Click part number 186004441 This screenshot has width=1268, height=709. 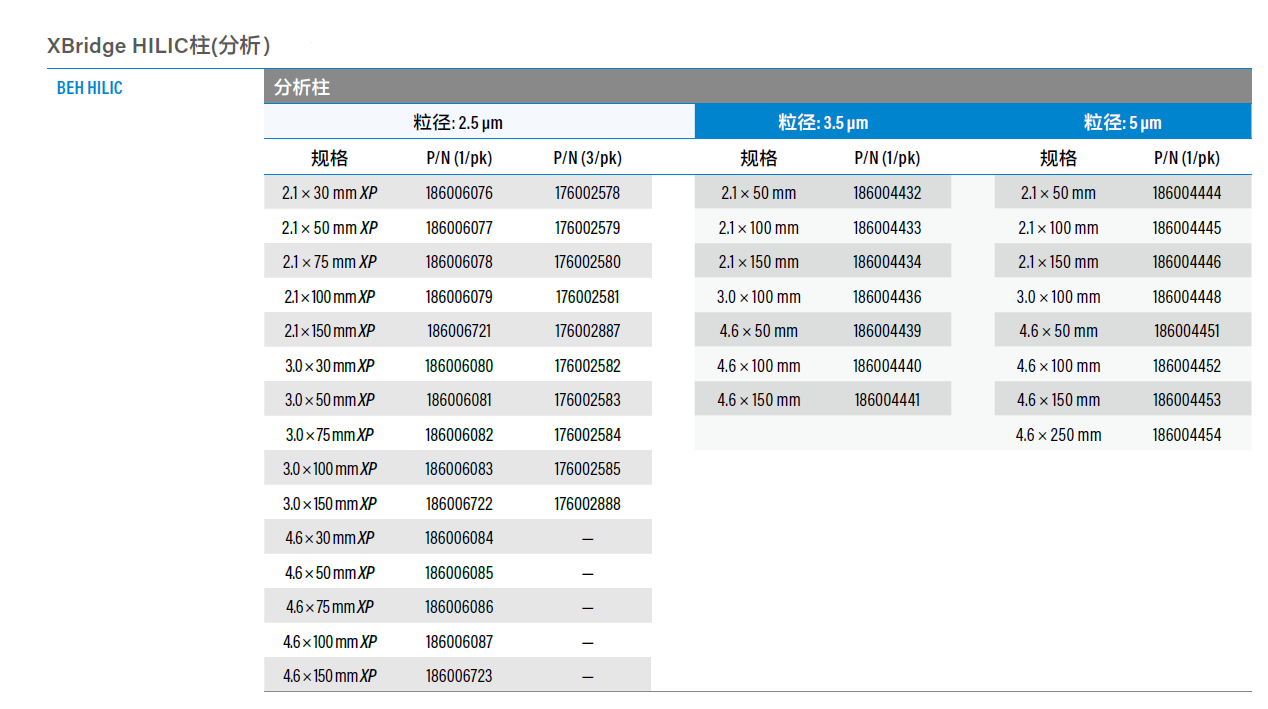pos(887,400)
